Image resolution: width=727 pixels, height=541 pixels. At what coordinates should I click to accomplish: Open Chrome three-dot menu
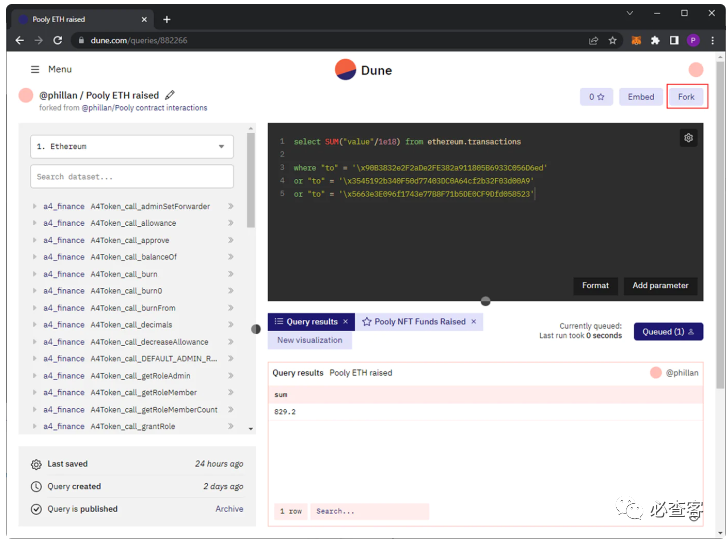(x=713, y=40)
